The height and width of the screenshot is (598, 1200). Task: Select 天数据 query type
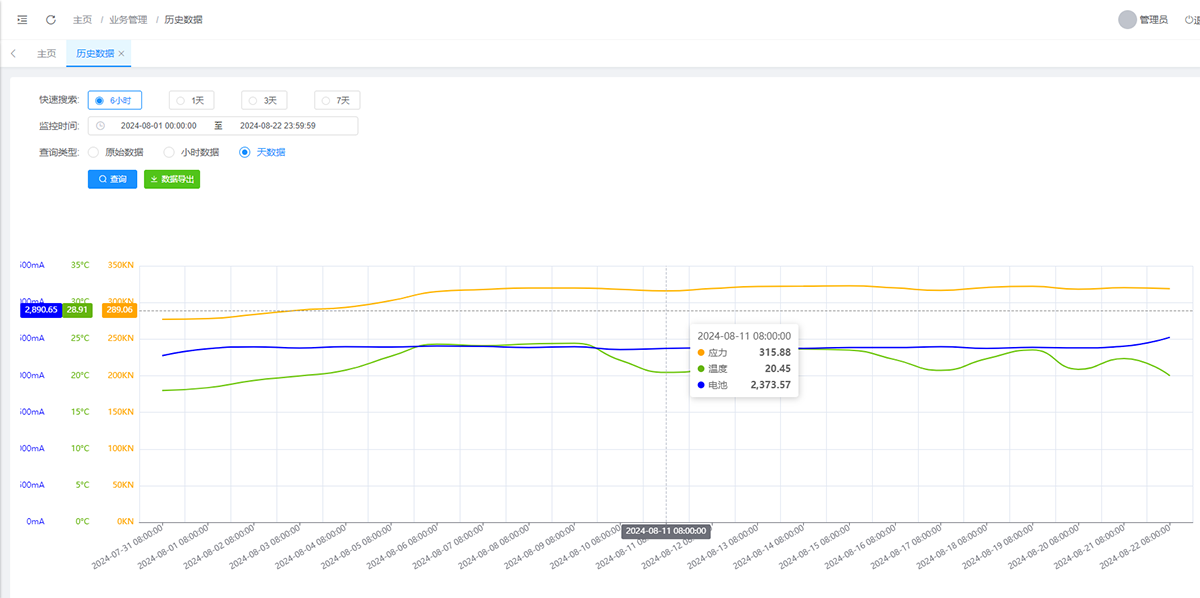[x=263, y=153]
